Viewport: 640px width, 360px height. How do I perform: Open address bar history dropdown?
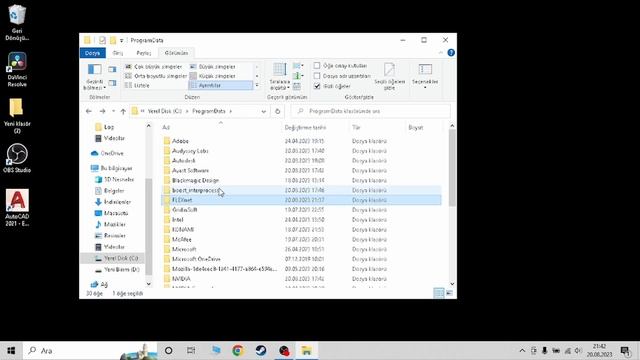pos(264,111)
